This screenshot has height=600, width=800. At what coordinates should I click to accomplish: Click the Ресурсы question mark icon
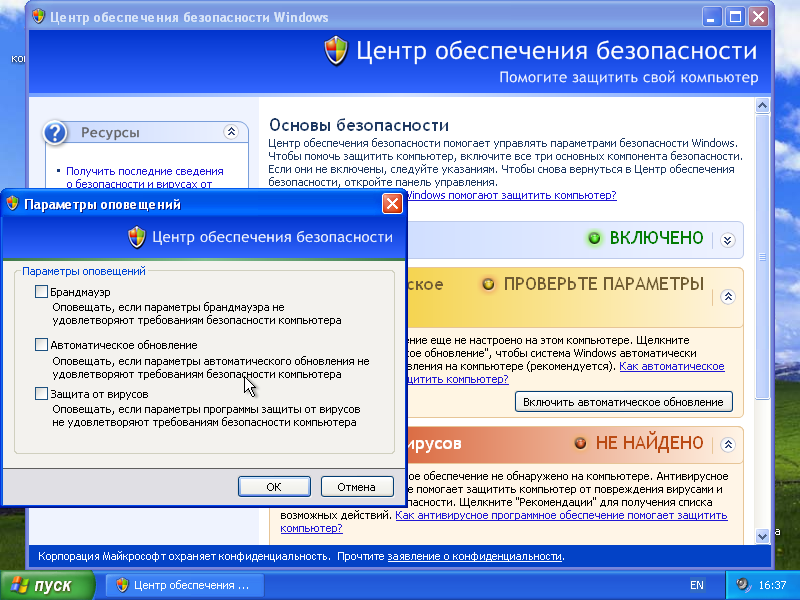[x=55, y=133]
